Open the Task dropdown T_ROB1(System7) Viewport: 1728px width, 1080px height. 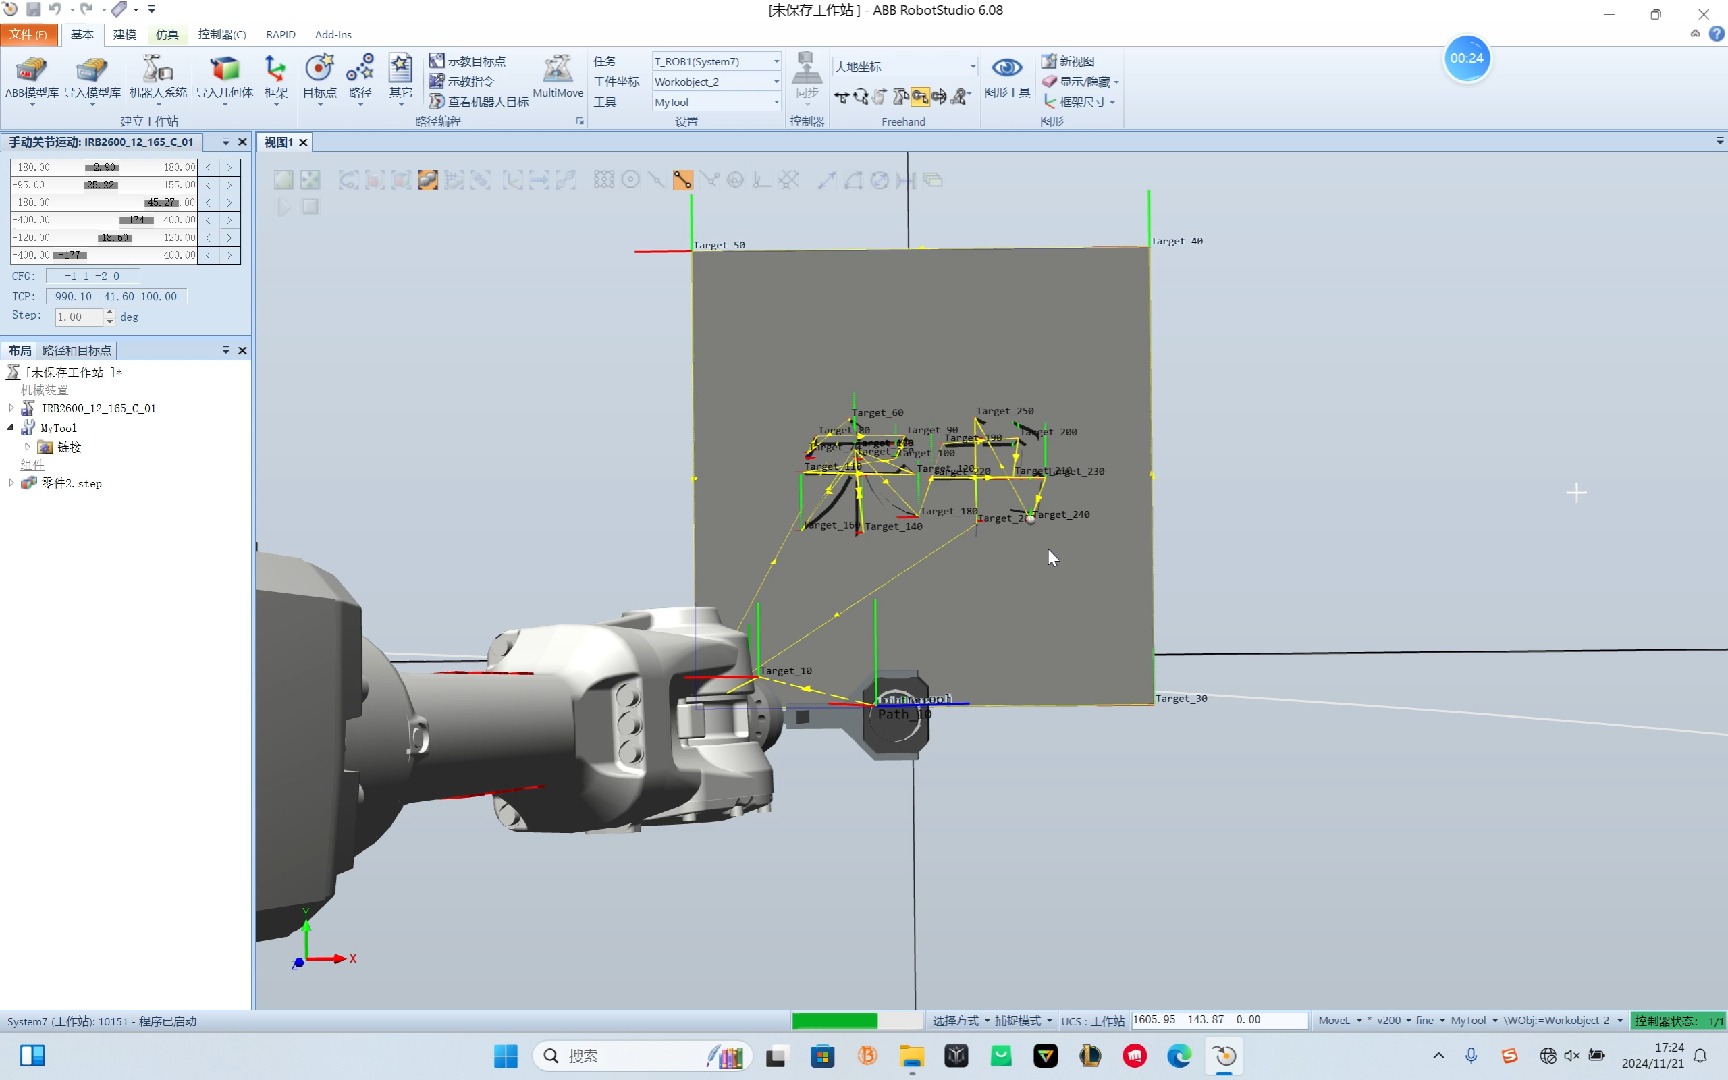click(x=716, y=61)
